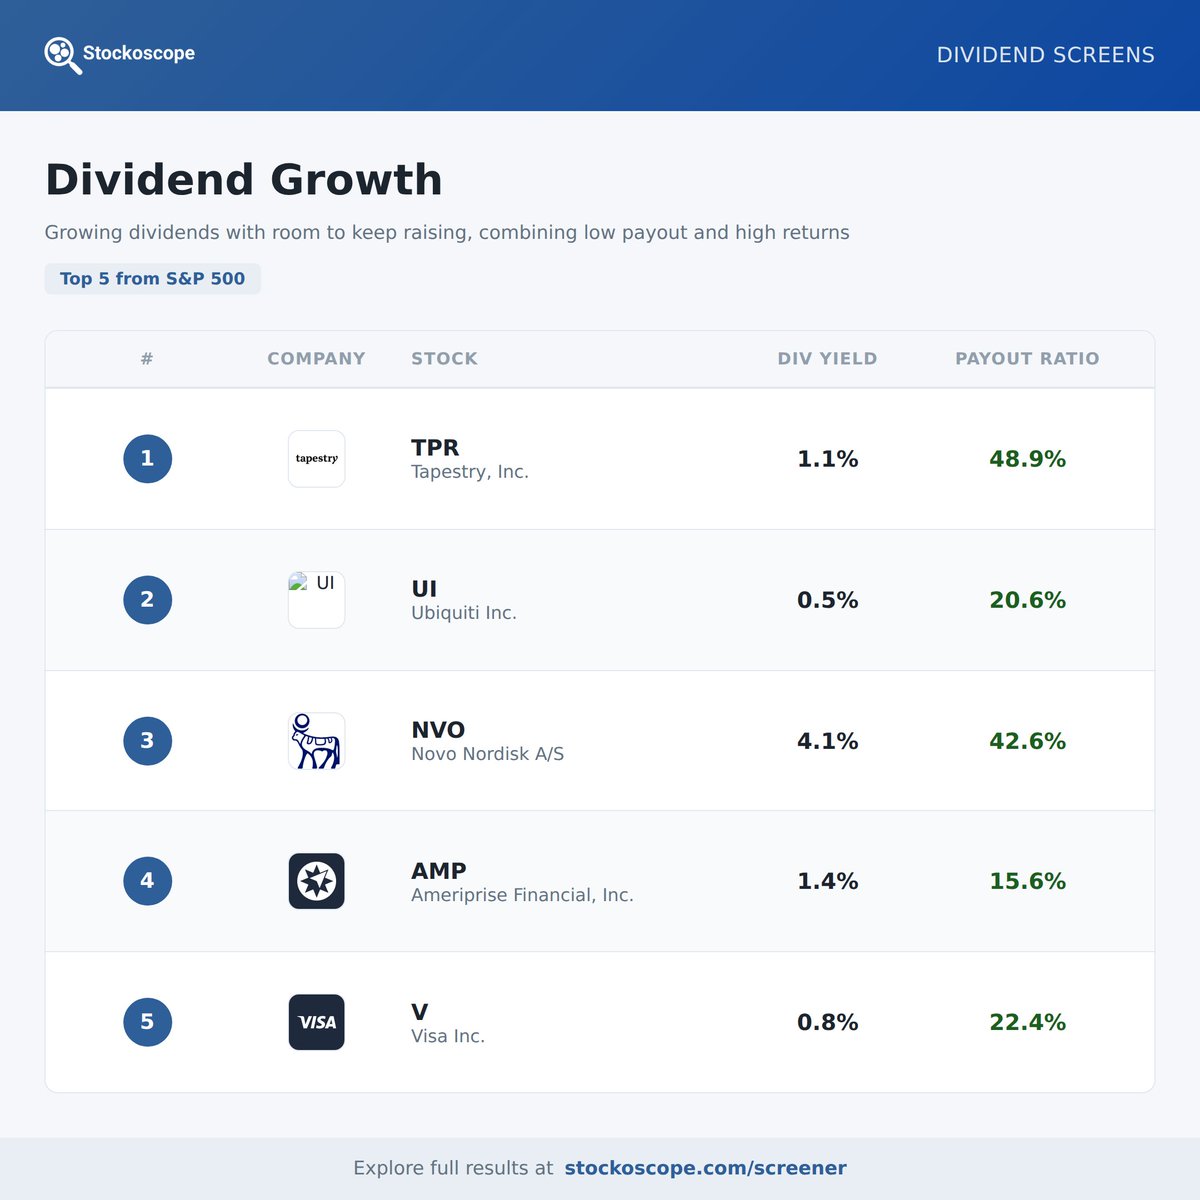Viewport: 1200px width, 1200px height.
Task: Select the 42.6% payout ratio value
Action: [x=1027, y=741]
